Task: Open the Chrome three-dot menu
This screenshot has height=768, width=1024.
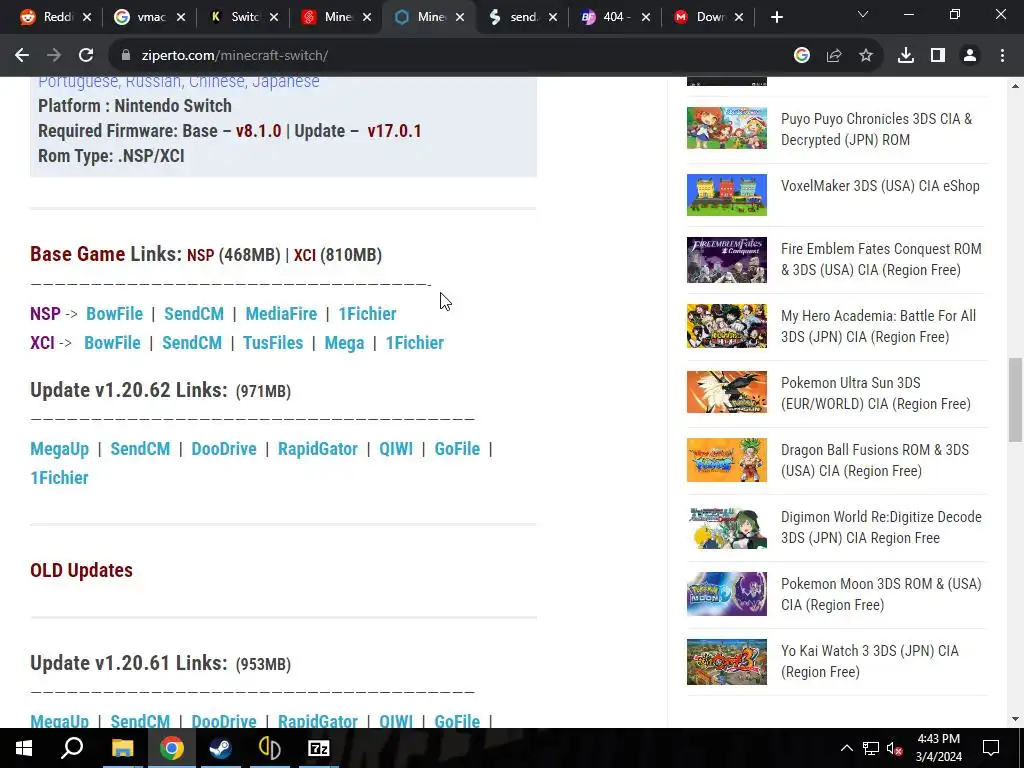Action: (1002, 56)
